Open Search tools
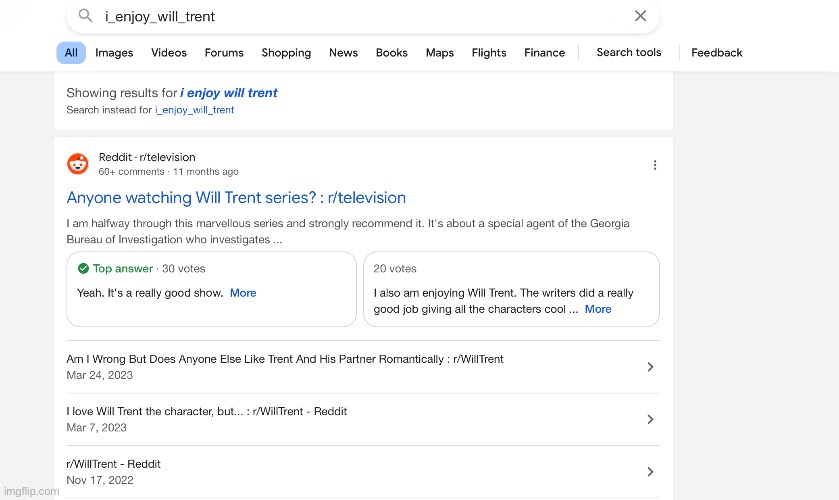839x500 pixels. click(629, 52)
